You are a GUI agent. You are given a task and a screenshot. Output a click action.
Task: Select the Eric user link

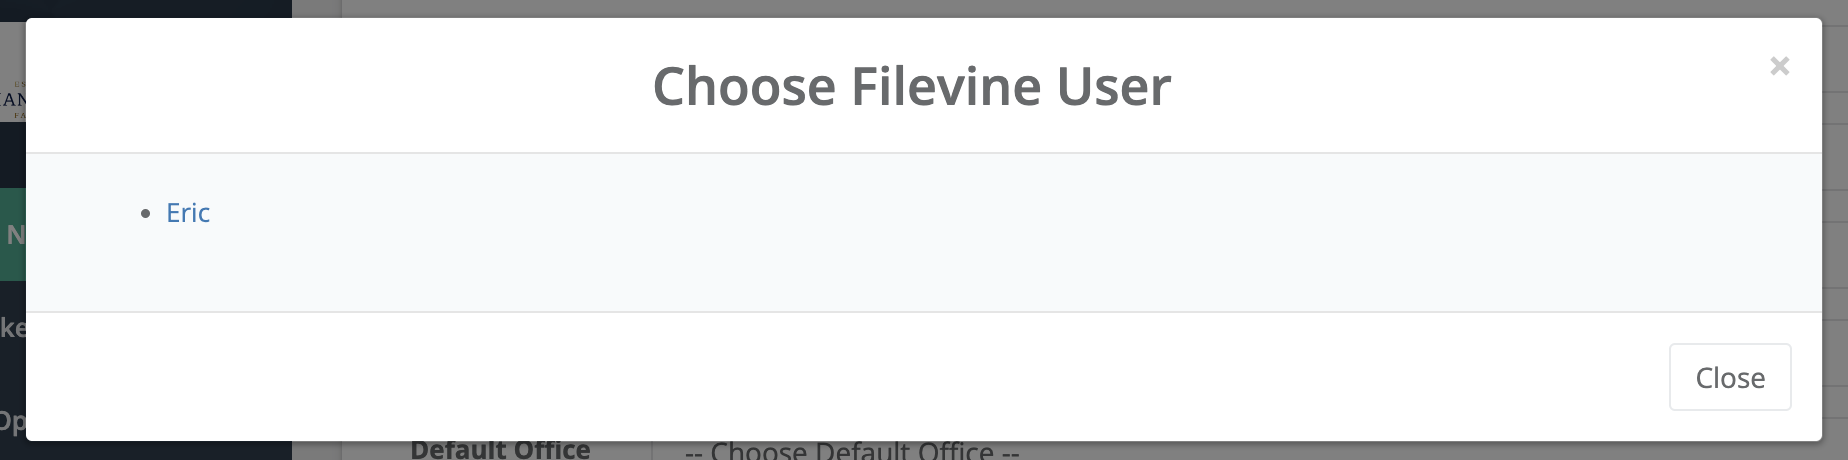188,212
